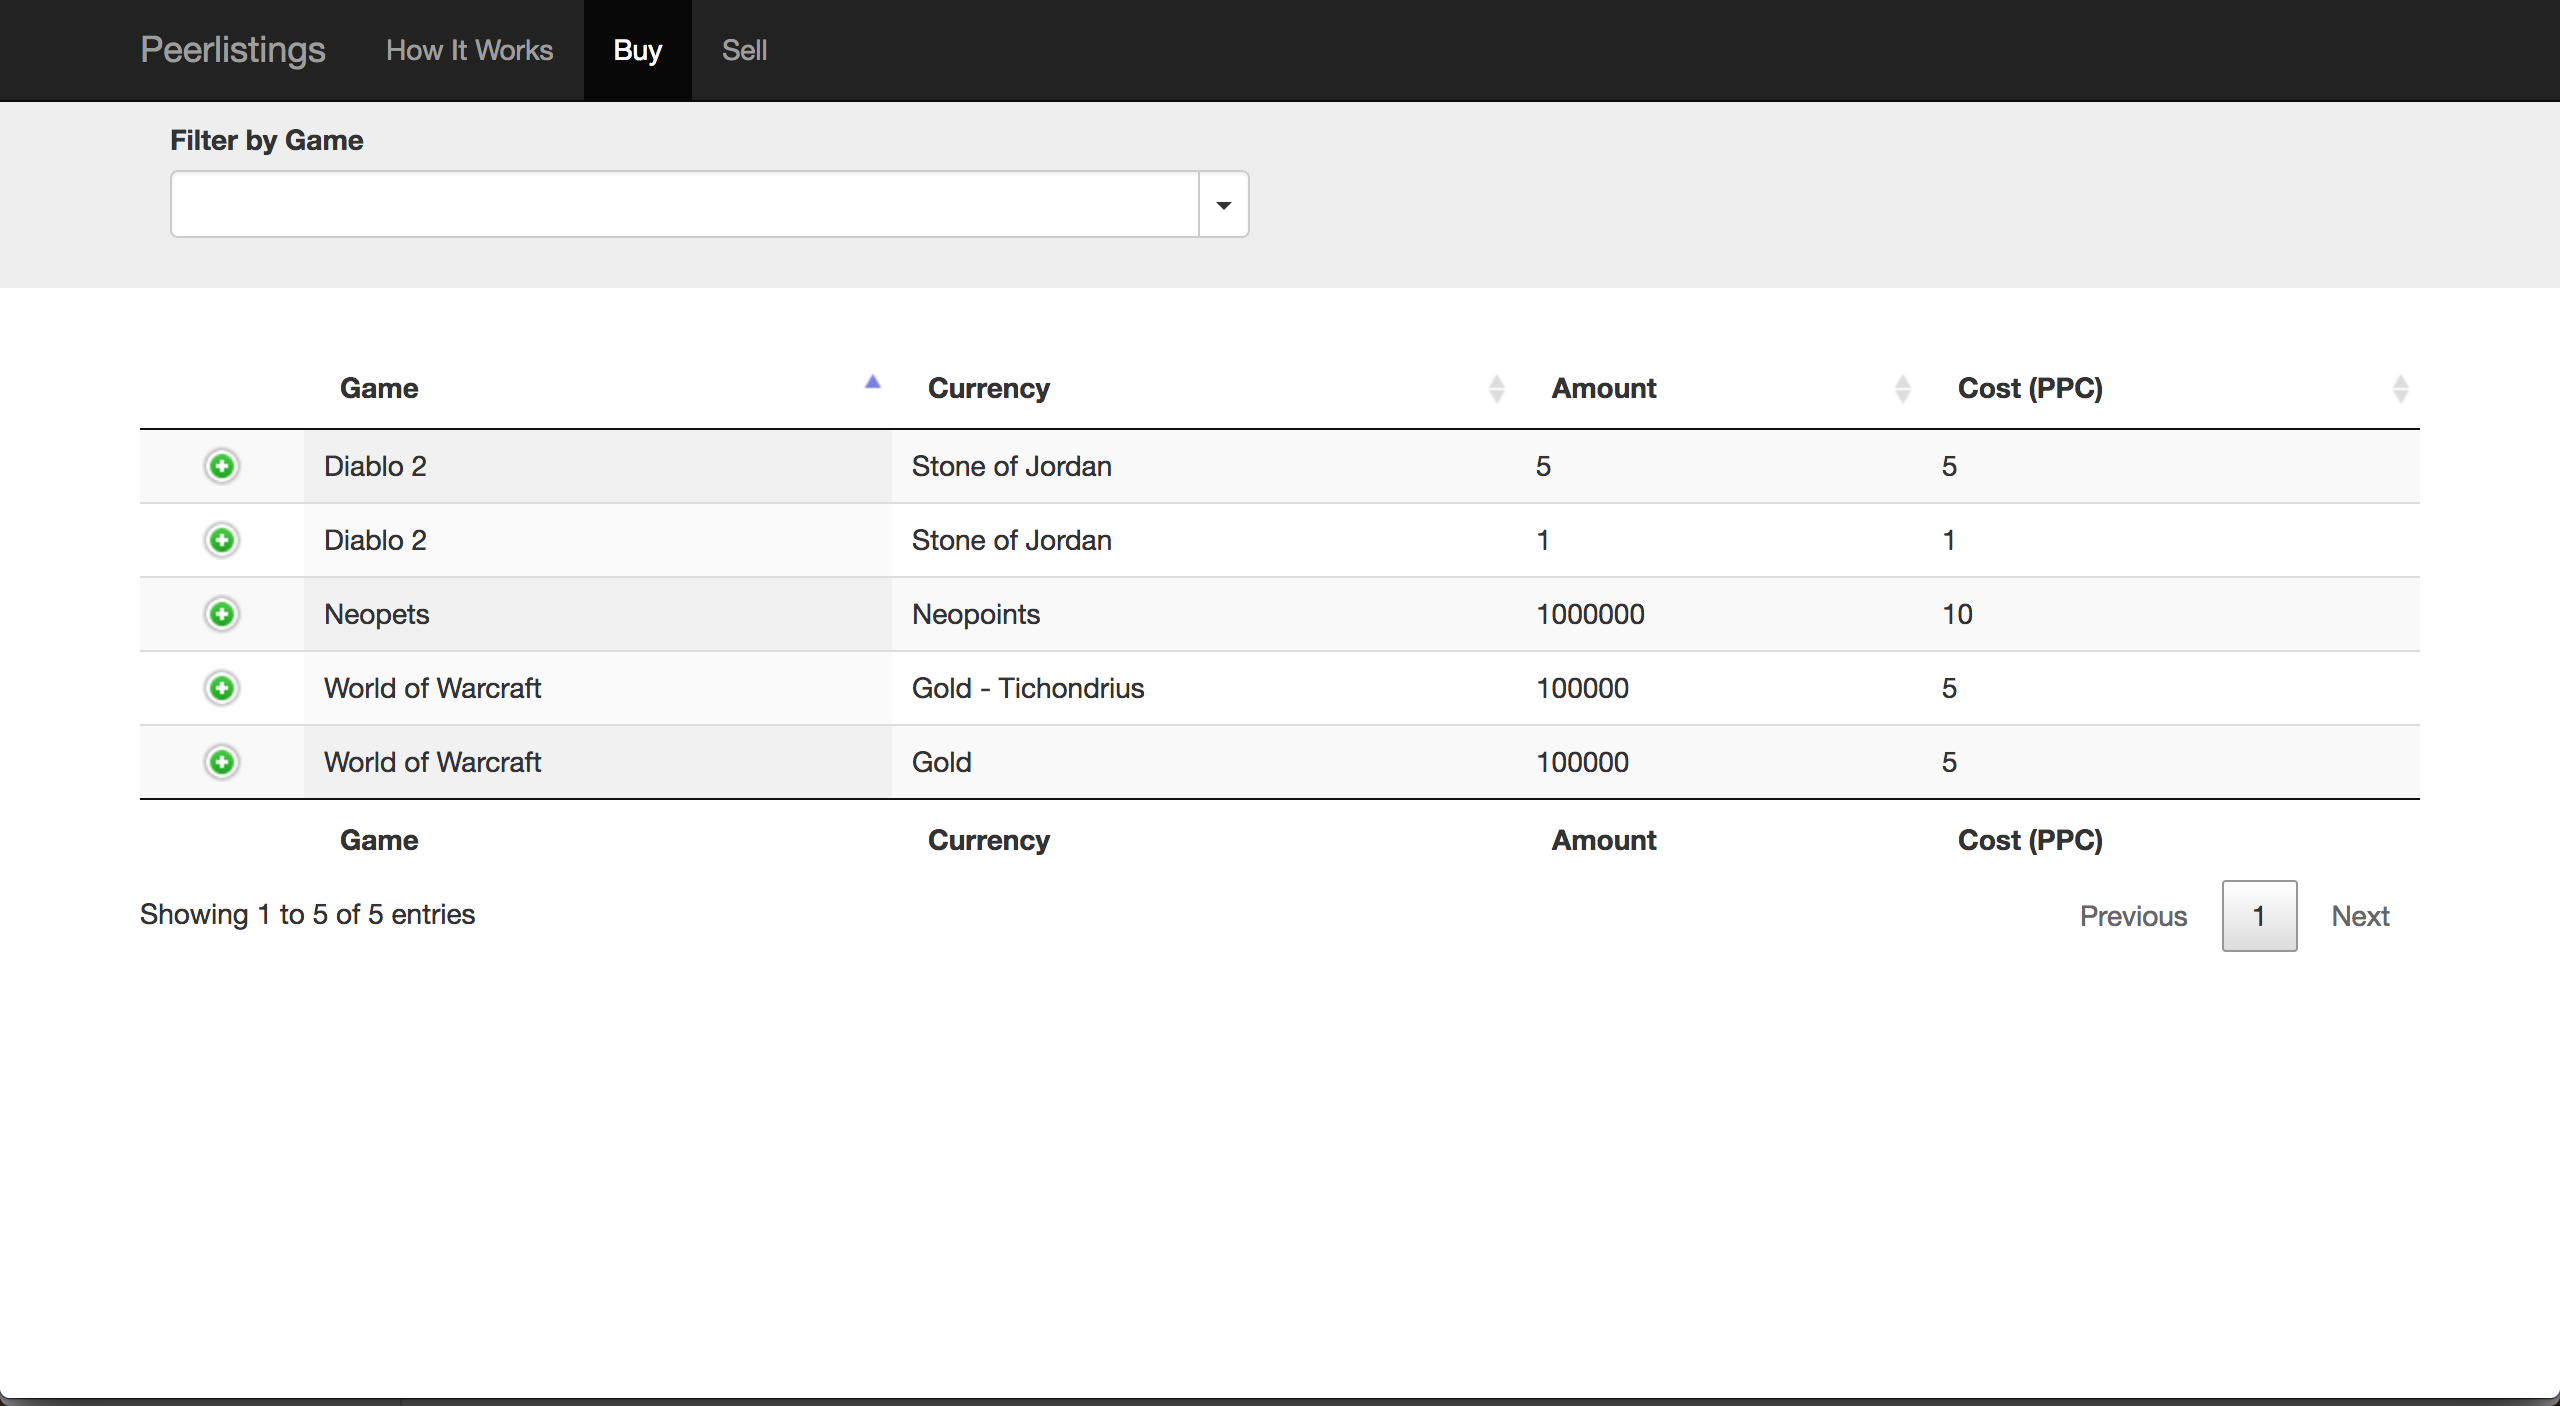The image size is (2560, 1406).
Task: Expand Gold - Tichondrius row plus icon
Action: pos(222,688)
